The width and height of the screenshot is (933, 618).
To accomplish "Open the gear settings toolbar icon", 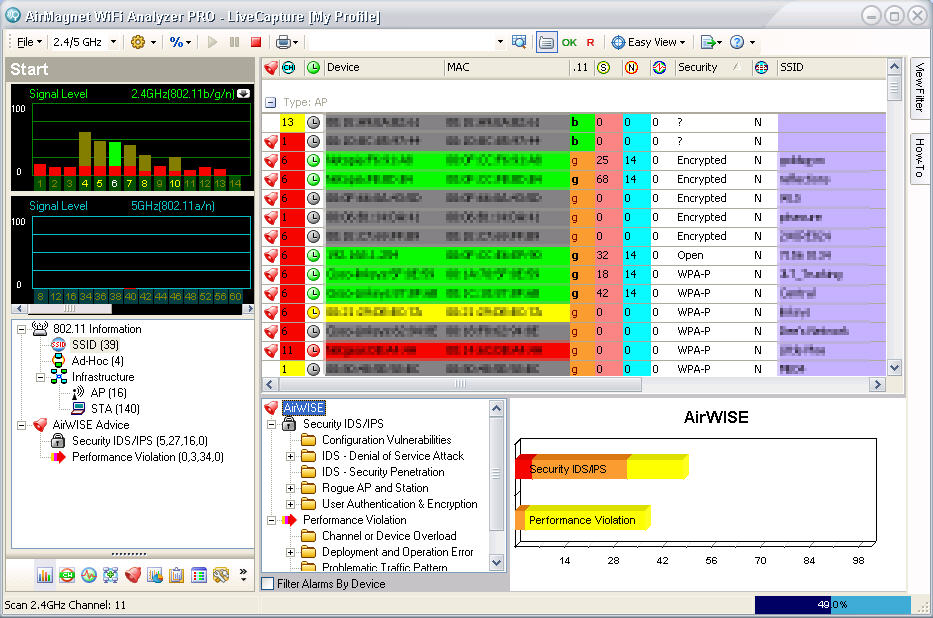I will point(138,42).
